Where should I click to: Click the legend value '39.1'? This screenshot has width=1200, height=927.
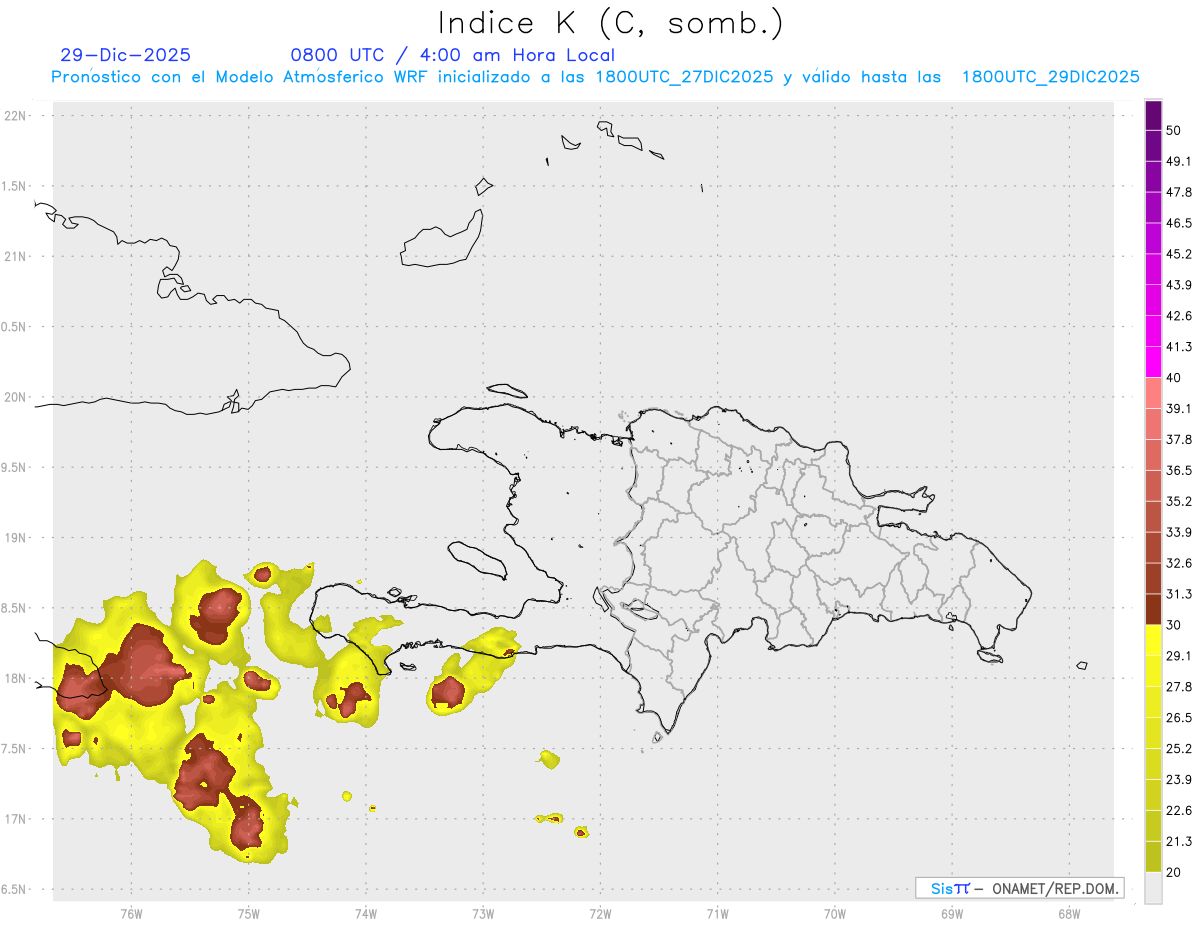coord(1179,408)
